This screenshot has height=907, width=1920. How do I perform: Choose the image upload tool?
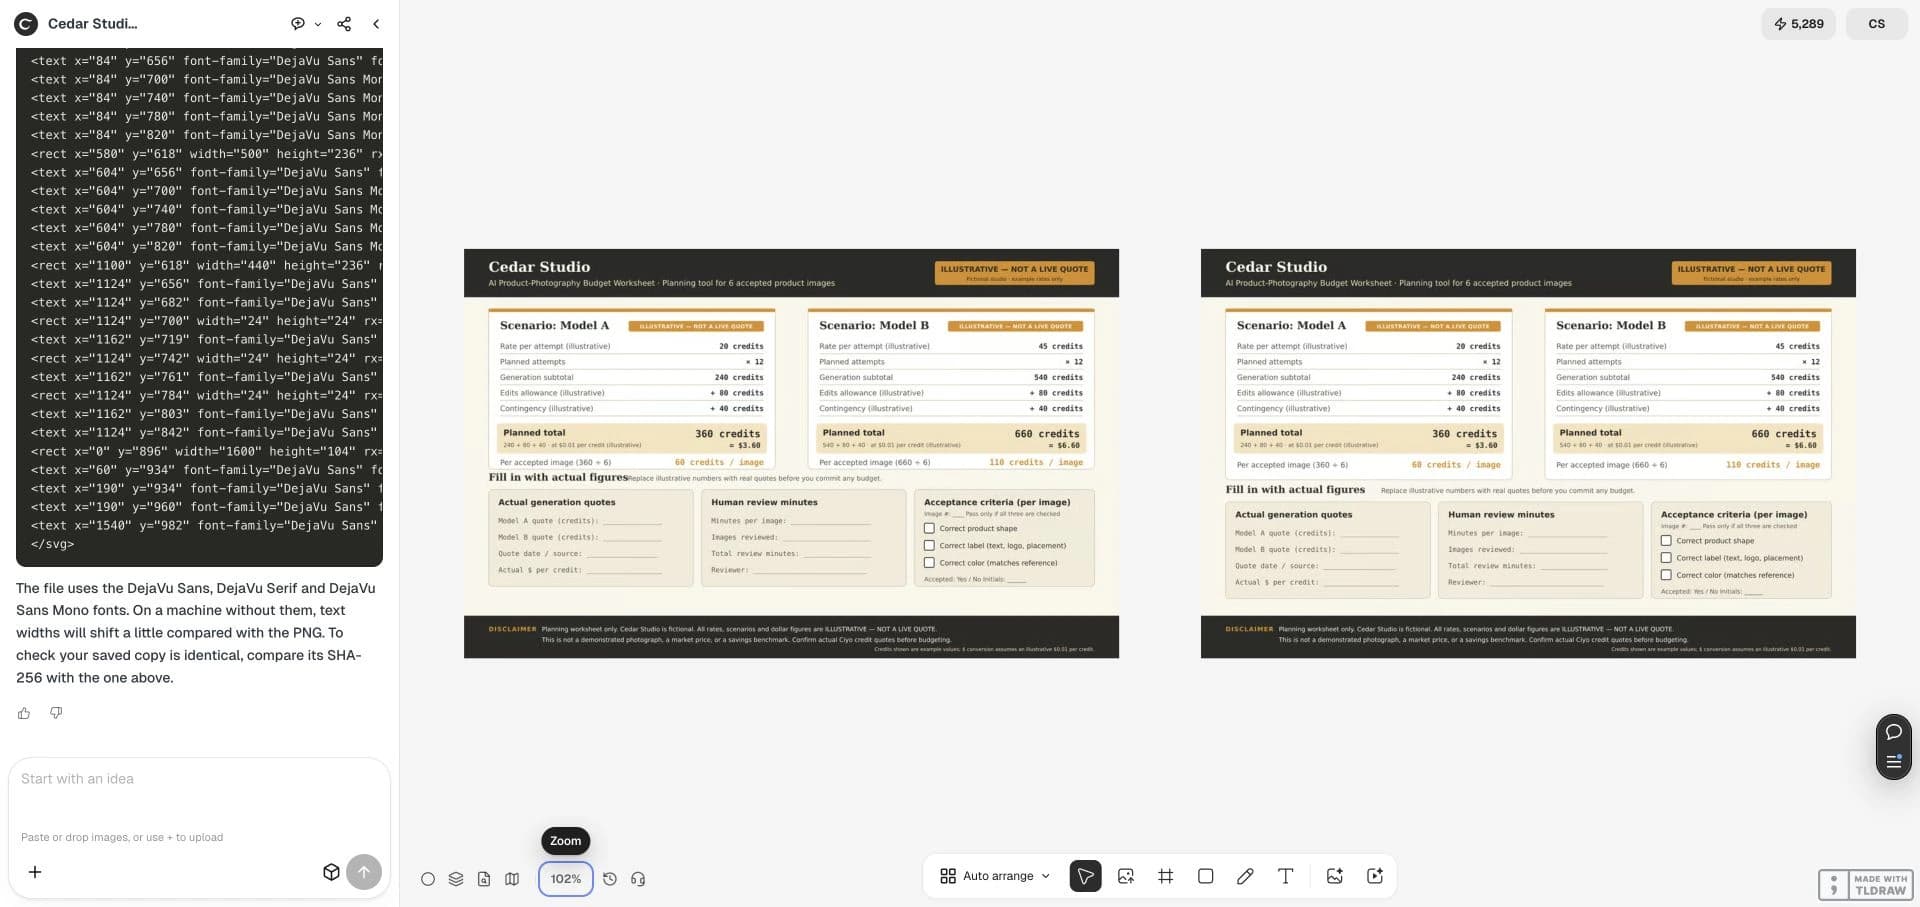1126,876
